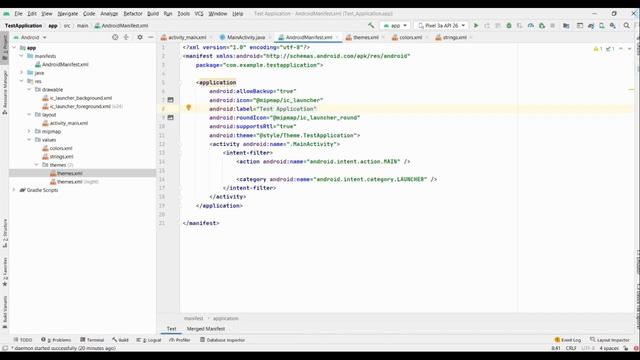Open the app run configuration dropdown

395,25
